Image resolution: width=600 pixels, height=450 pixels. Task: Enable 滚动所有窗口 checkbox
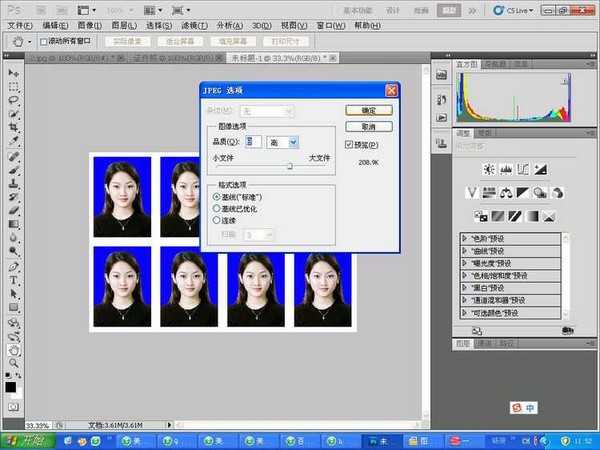point(43,42)
